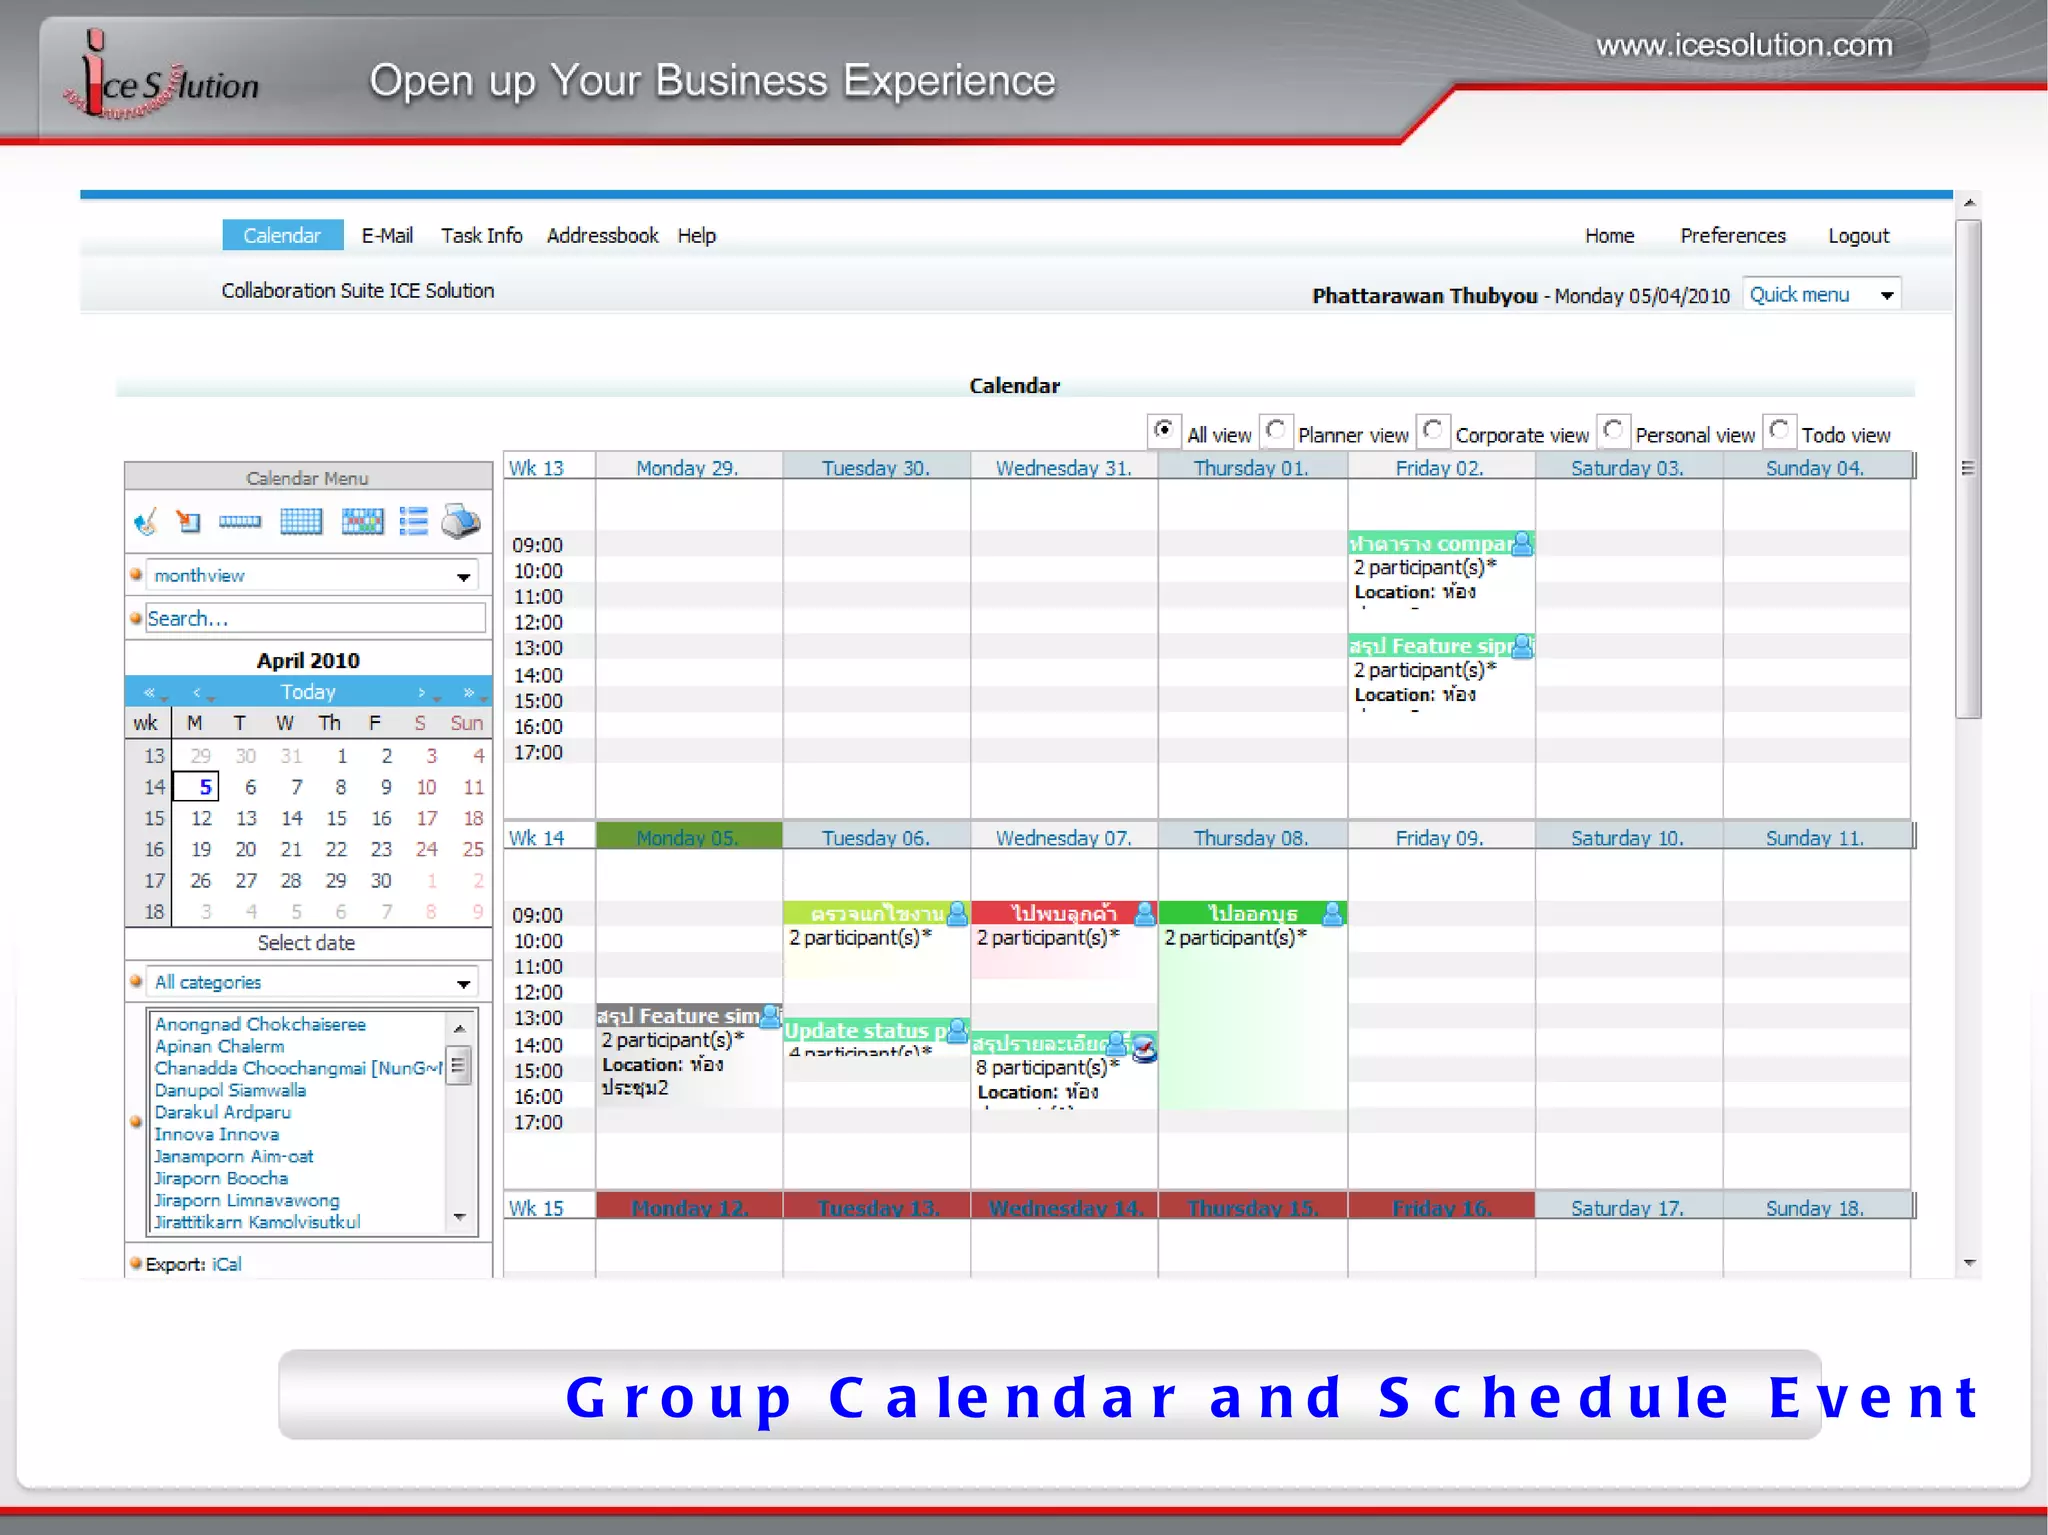This screenshot has height=1535, width=2048.
Task: Click the add new event icon in Calendar Menu
Action: click(146, 521)
